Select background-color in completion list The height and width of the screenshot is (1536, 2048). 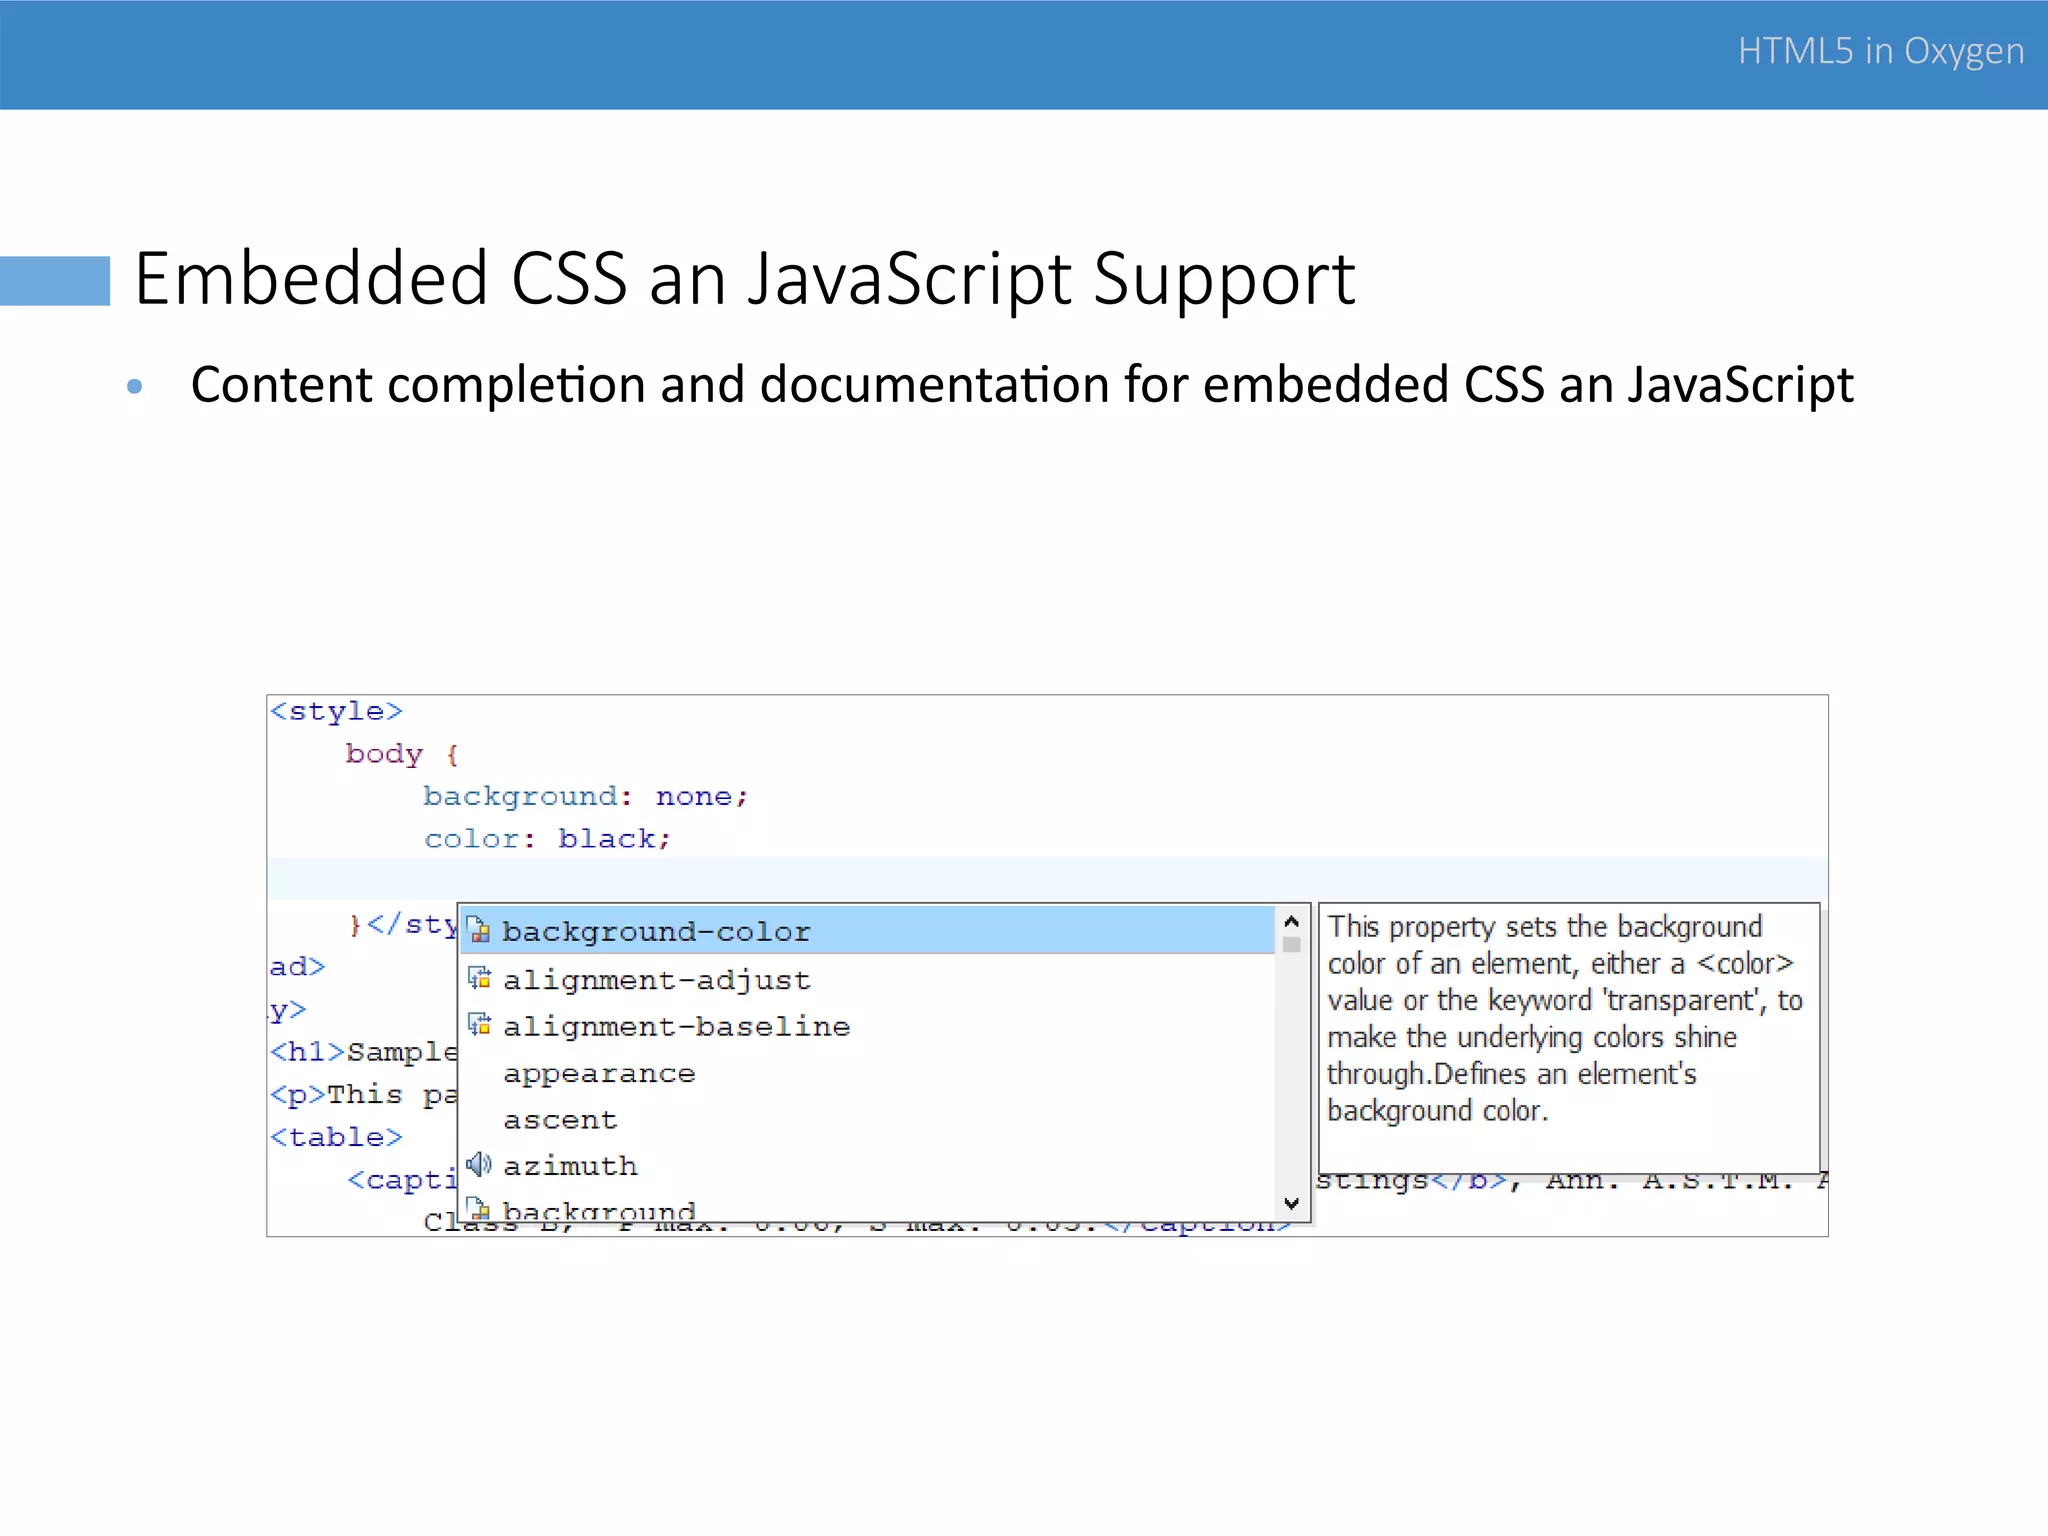coord(867,931)
